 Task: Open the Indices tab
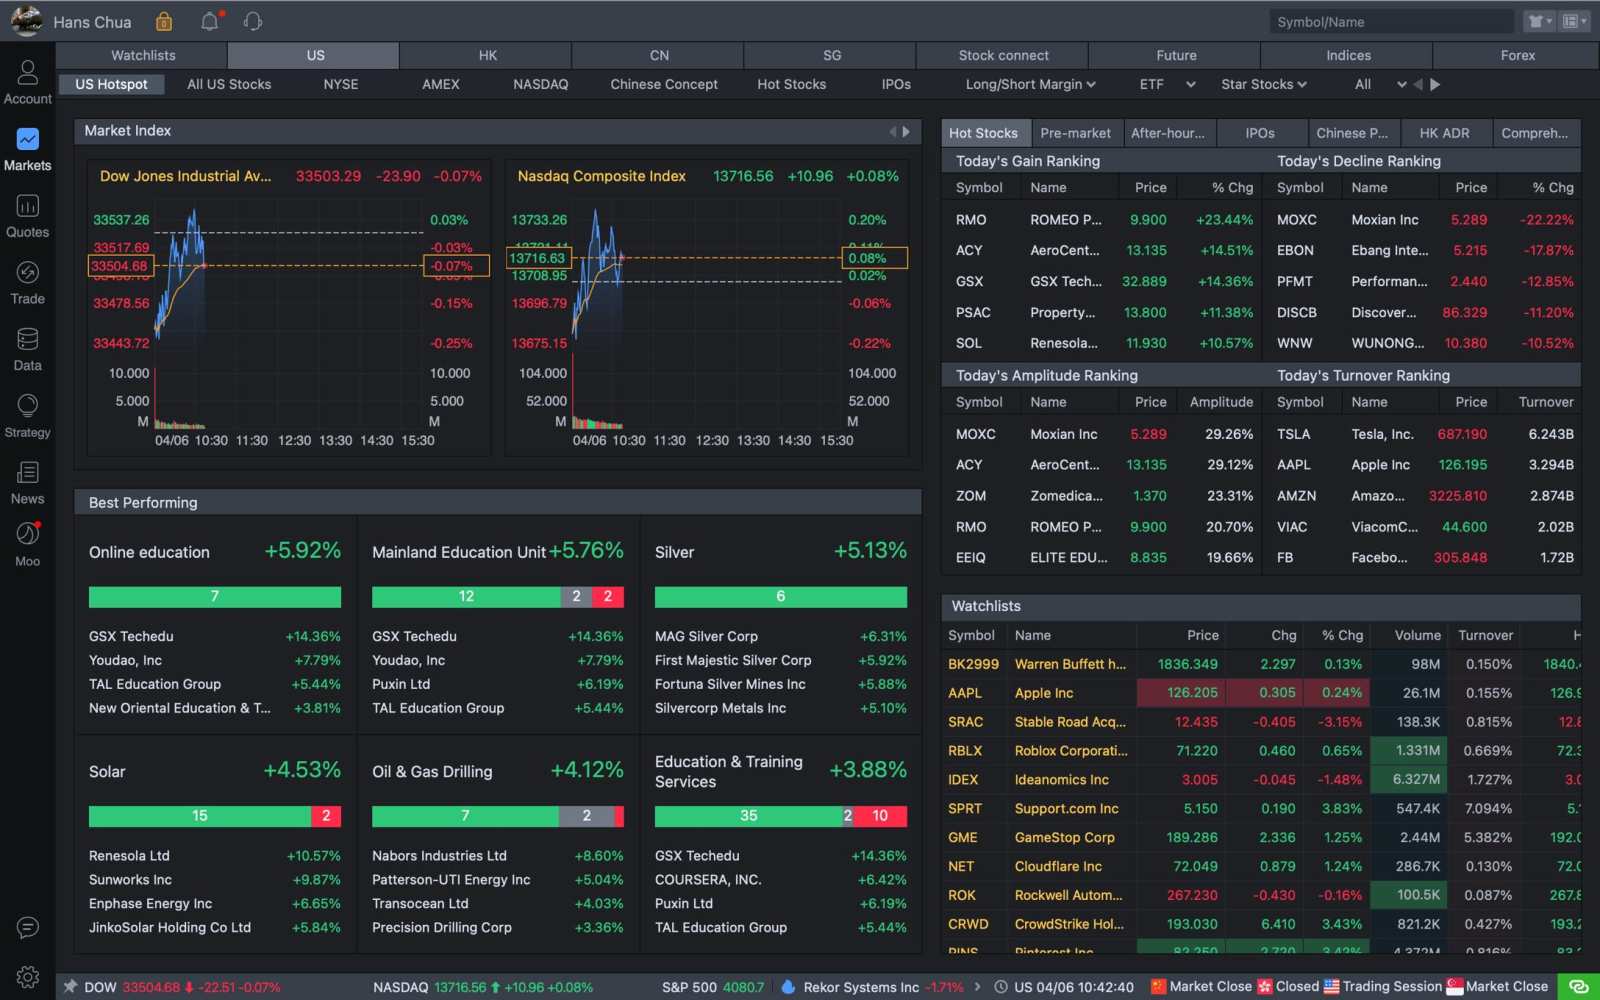pyautogui.click(x=1348, y=55)
